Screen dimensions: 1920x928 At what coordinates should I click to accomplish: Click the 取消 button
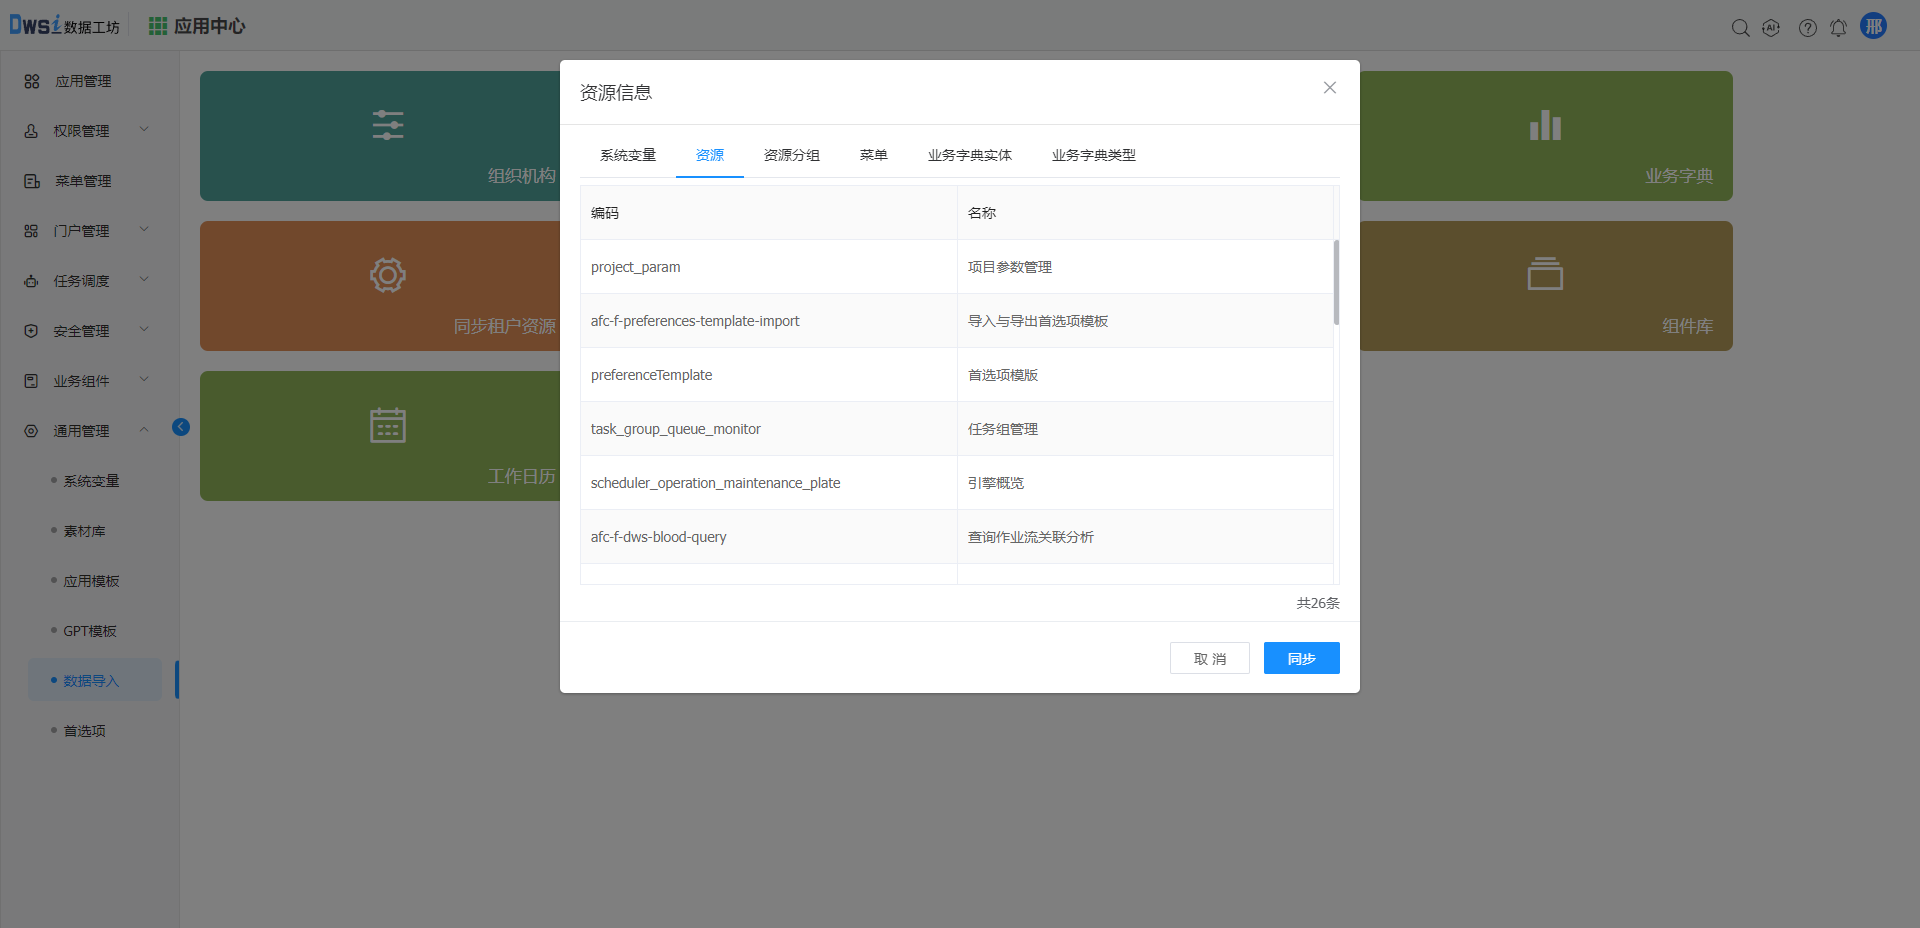pos(1209,658)
